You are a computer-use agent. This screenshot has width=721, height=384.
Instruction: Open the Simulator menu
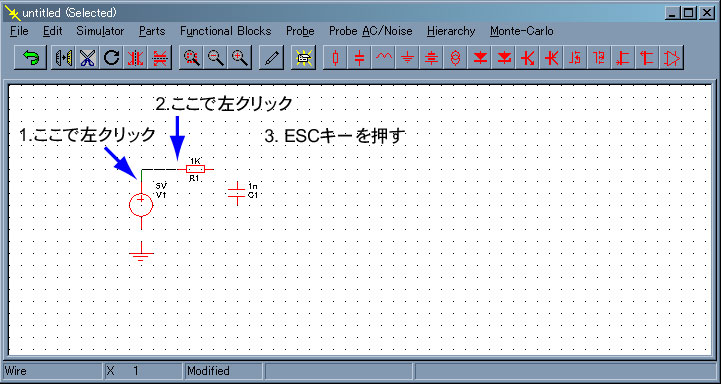100,31
